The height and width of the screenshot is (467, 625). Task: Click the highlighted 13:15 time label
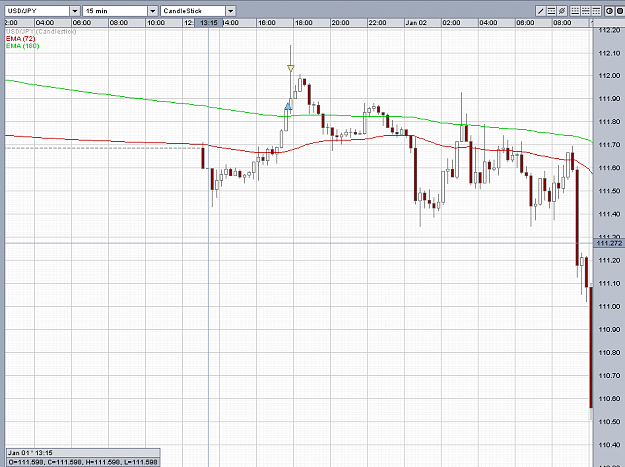tap(208, 23)
